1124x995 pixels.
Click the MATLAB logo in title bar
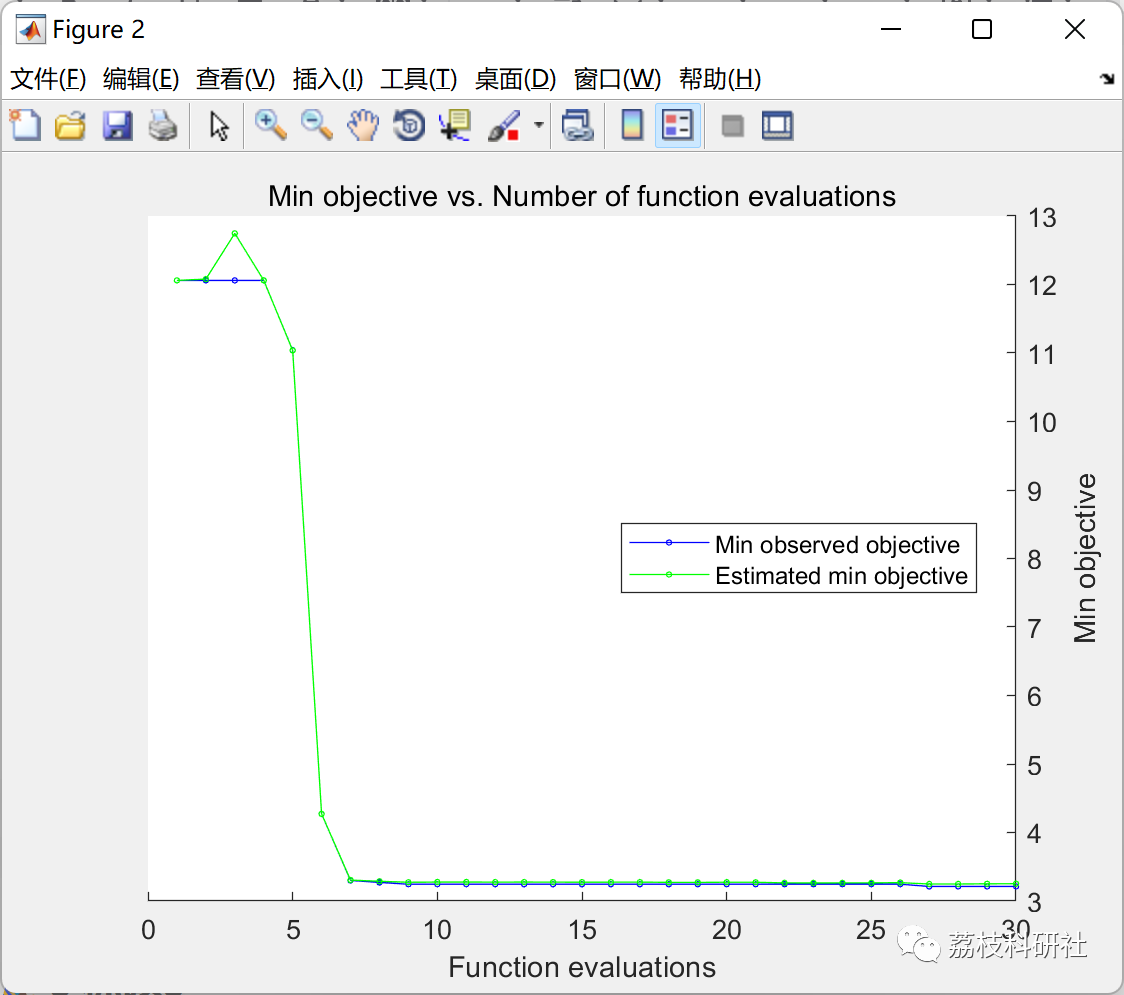pos(30,29)
